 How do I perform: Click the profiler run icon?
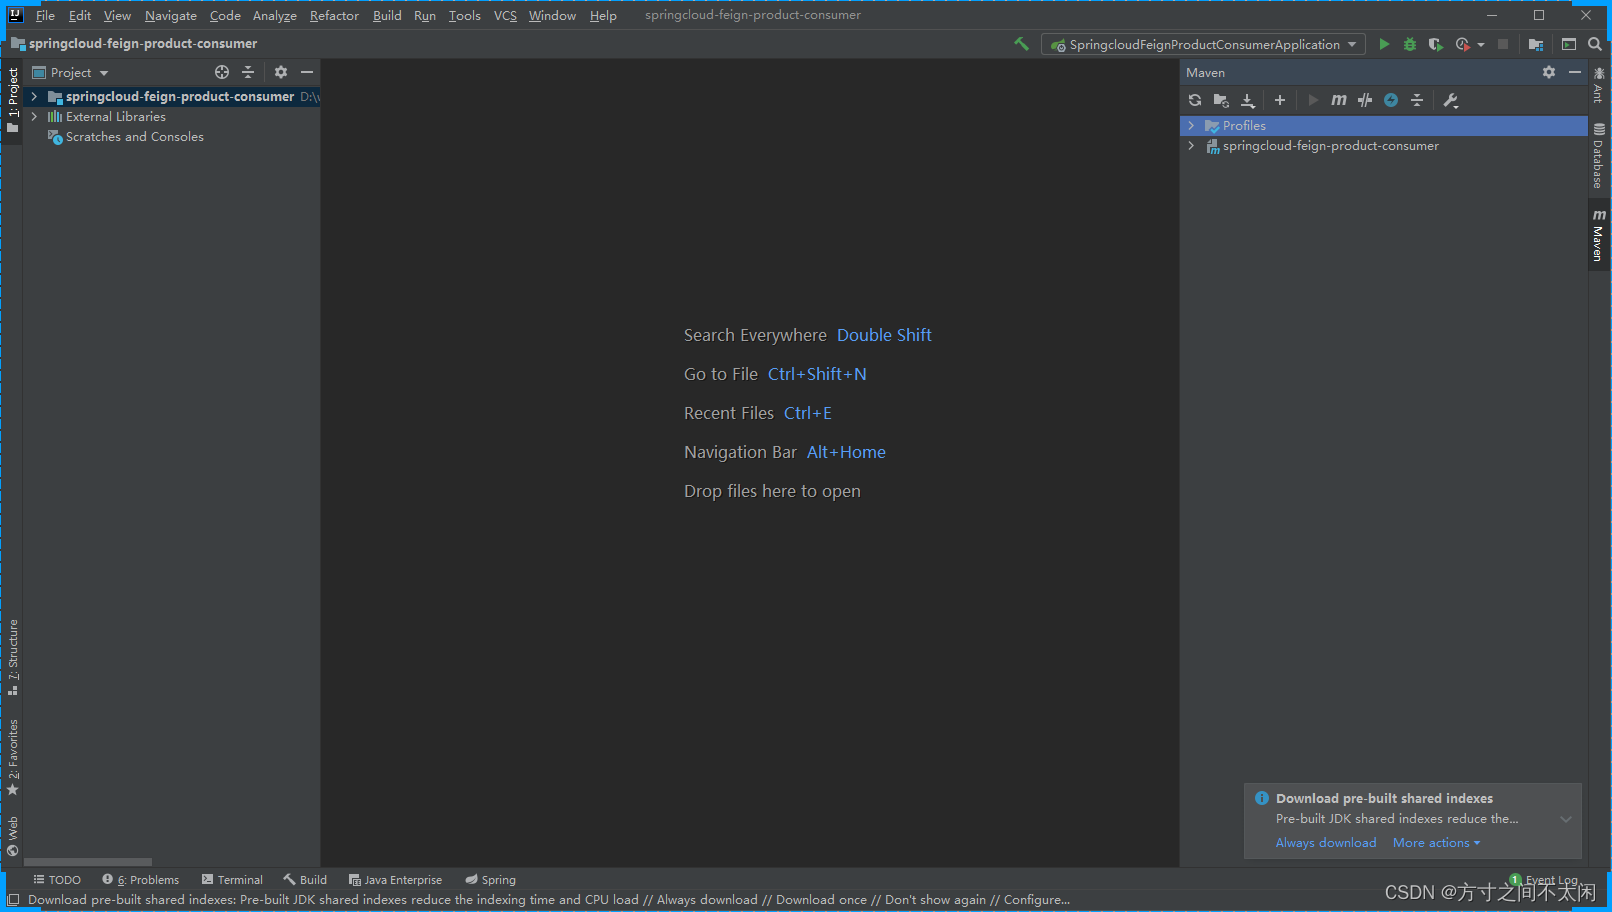[x=1463, y=44]
